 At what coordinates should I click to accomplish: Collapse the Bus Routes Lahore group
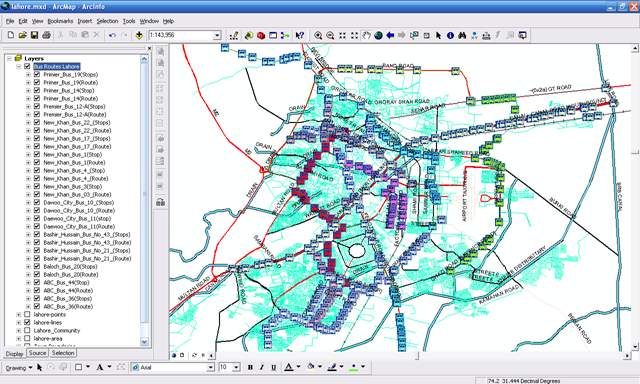coord(19,66)
